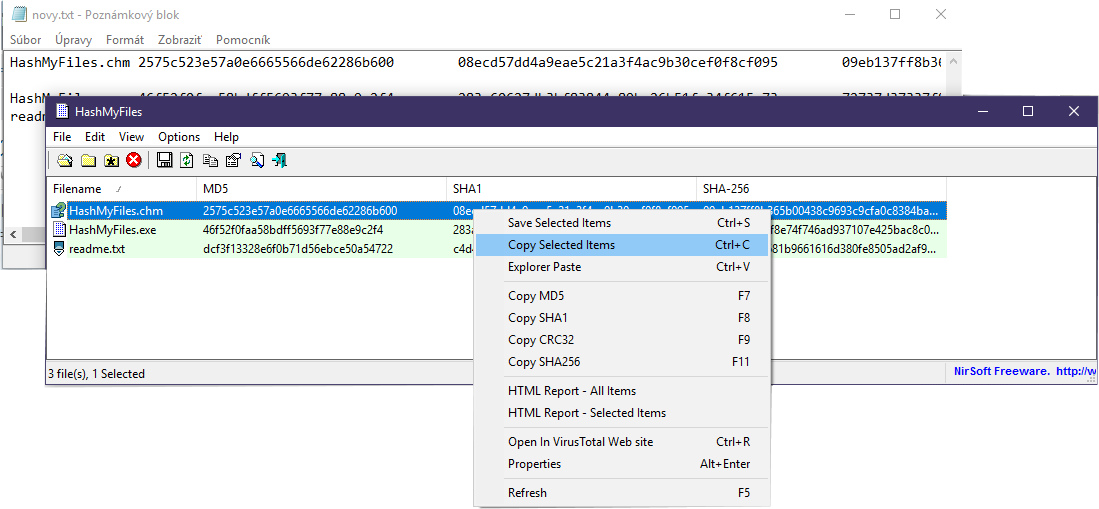Screen dimensions: 1099x509
Task: Choose Open In VirusTotal Web site
Action: click(x=622, y=442)
